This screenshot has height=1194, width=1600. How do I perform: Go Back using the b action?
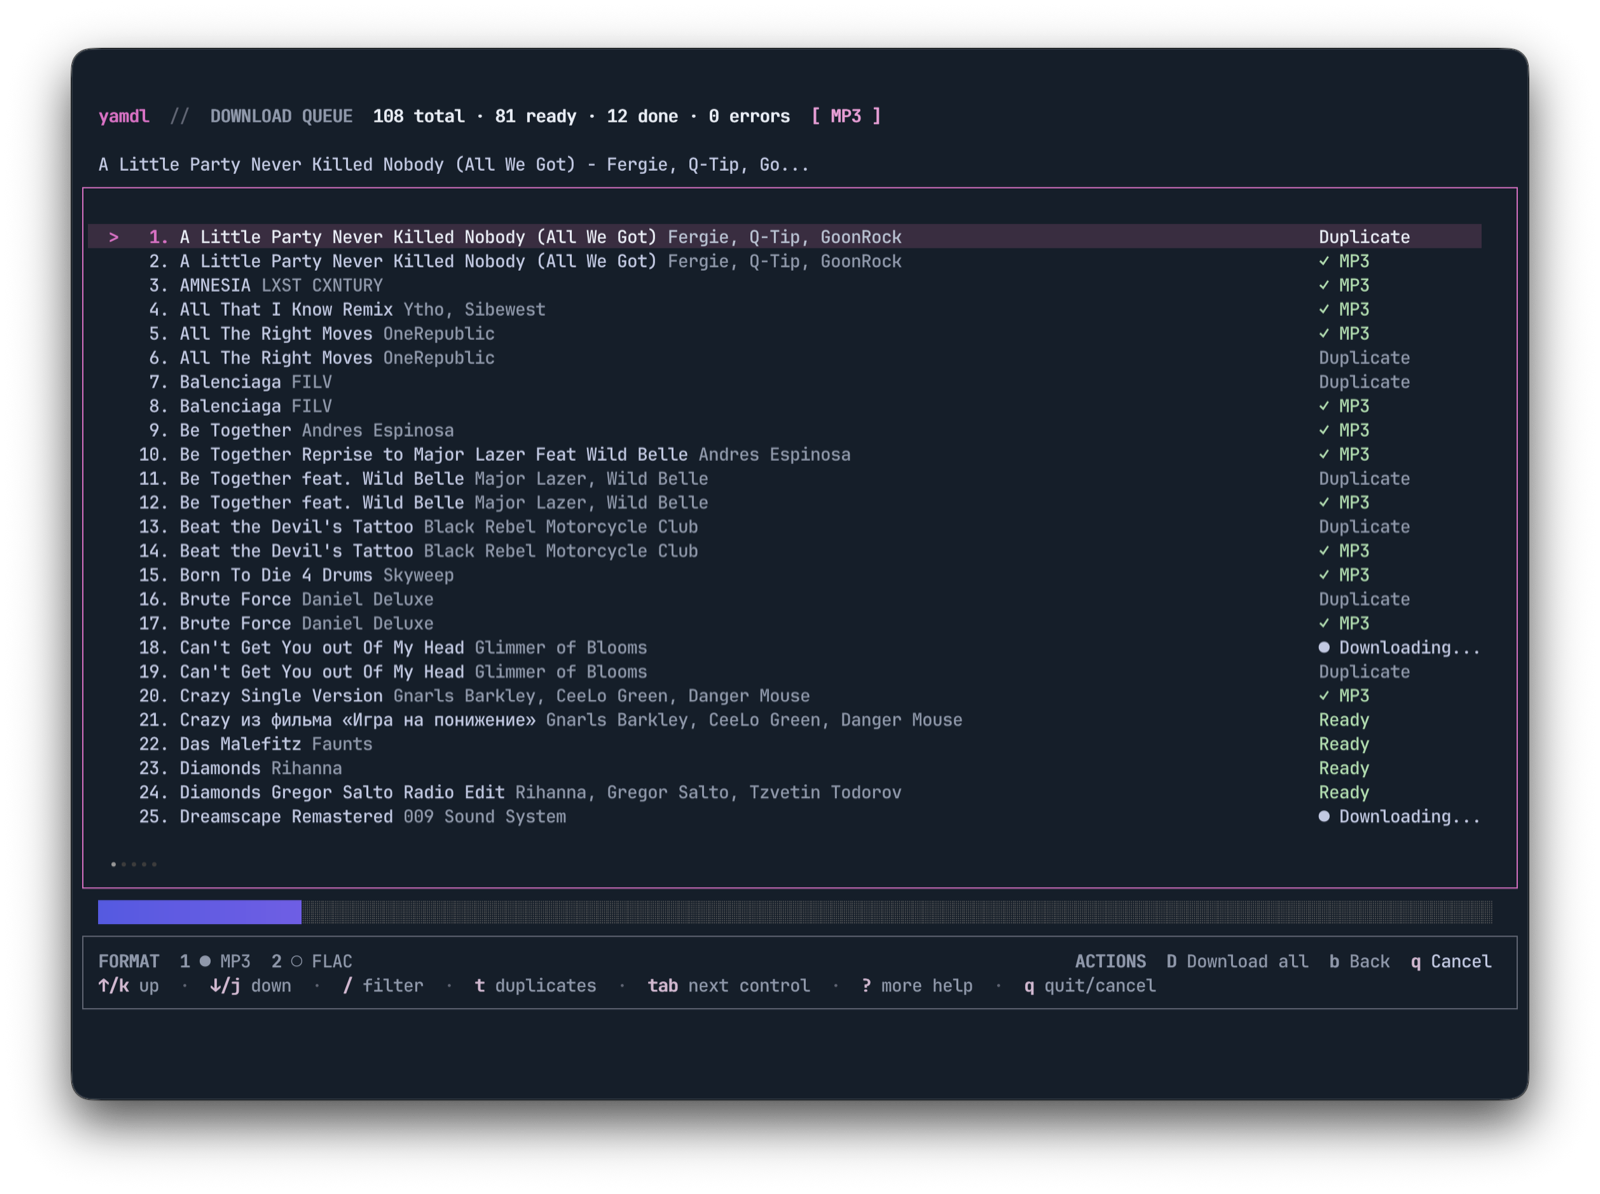pyautogui.click(x=1359, y=961)
